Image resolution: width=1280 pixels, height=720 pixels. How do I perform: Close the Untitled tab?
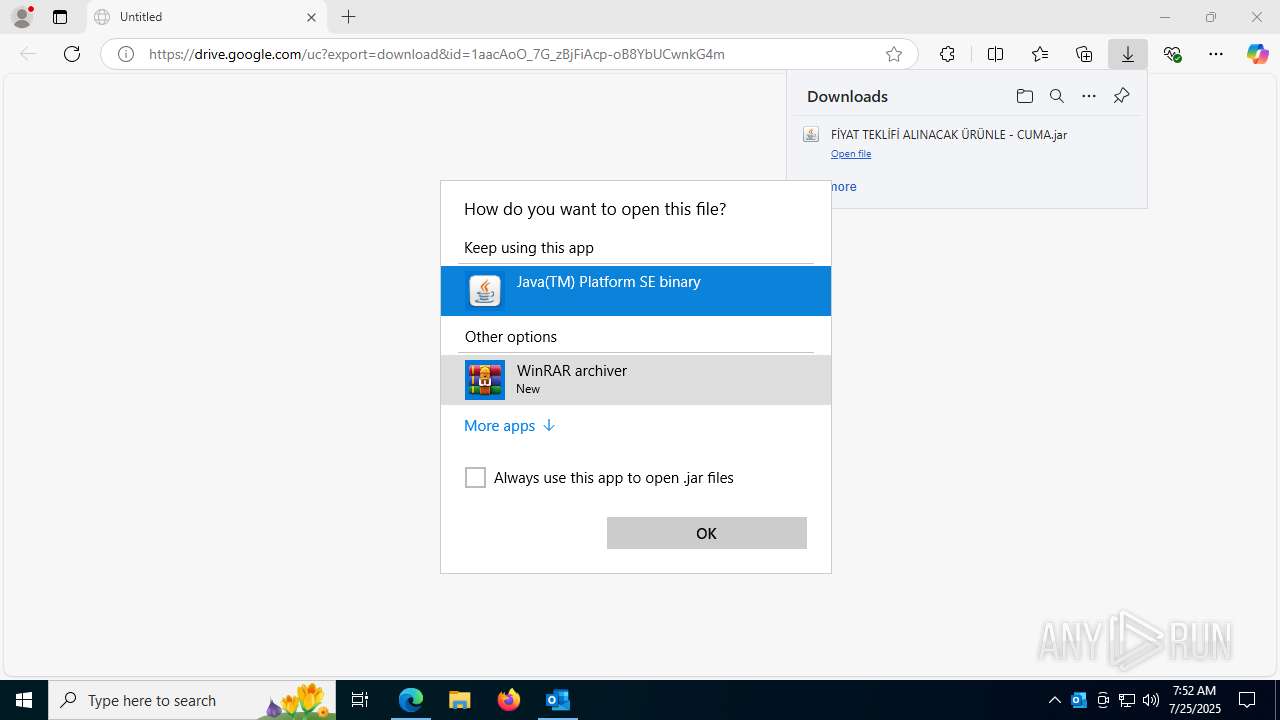pos(311,17)
